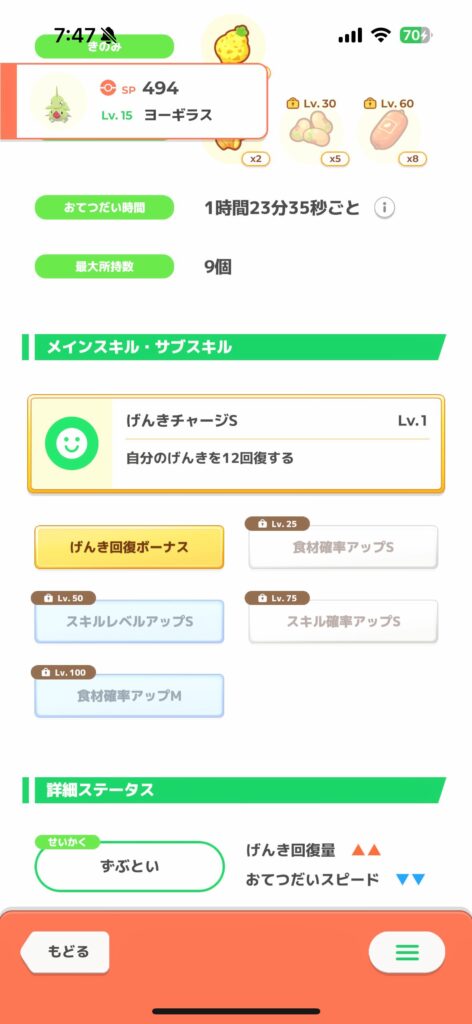Go back with the もどる button
The width and height of the screenshot is (472, 1024).
[65, 952]
